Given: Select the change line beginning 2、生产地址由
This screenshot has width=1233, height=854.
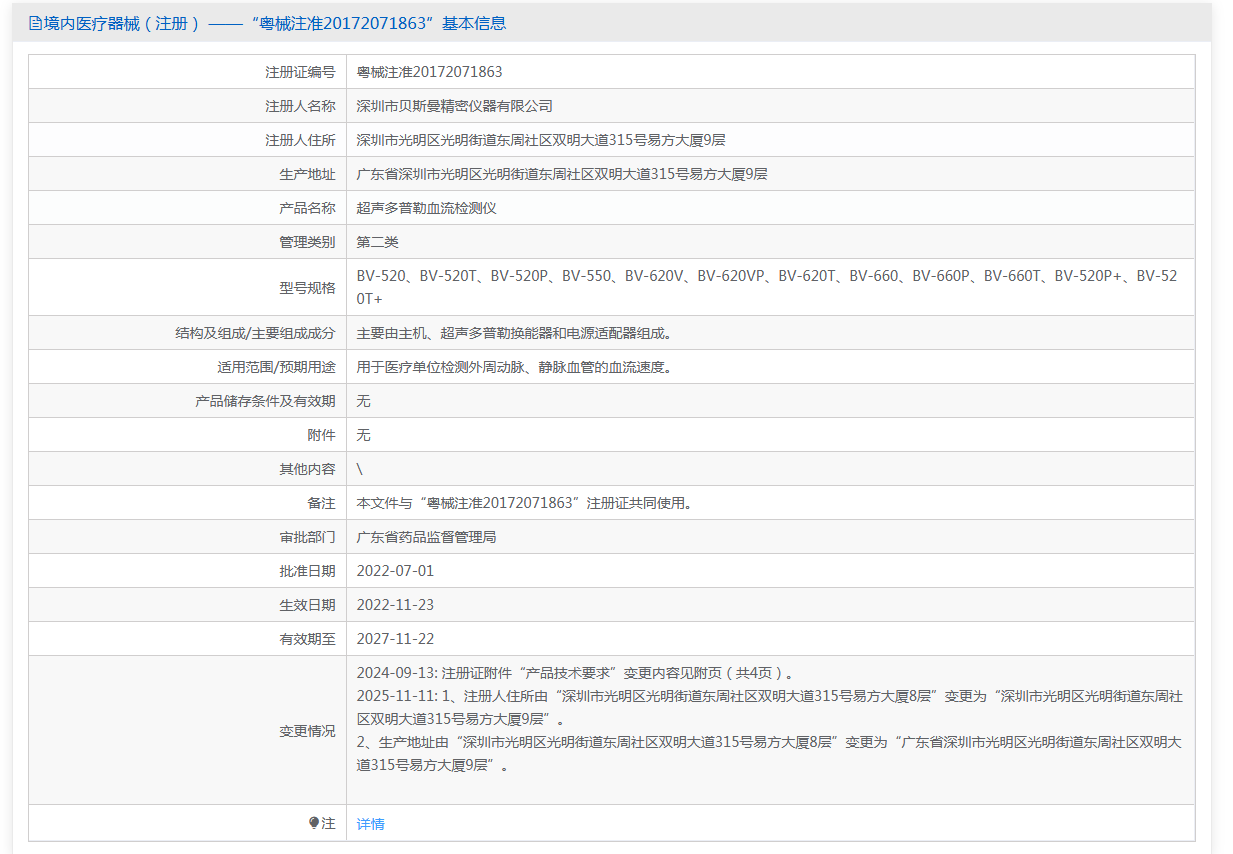Looking at the screenshot, I should tap(769, 754).
